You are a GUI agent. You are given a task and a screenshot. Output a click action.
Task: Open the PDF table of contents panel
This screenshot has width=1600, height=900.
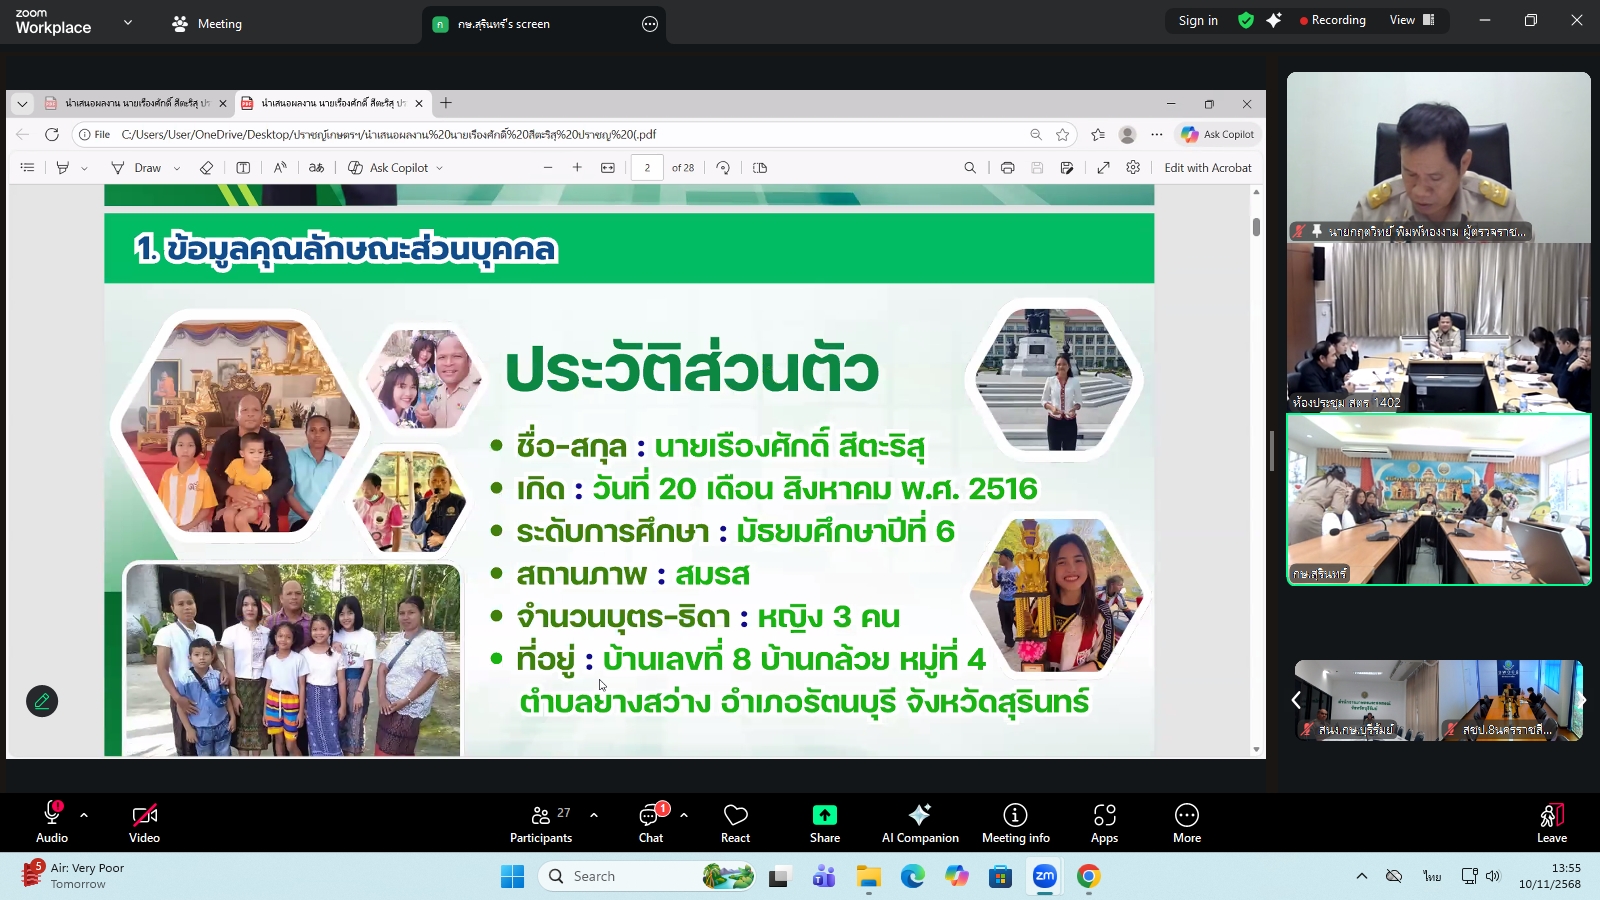click(27, 167)
